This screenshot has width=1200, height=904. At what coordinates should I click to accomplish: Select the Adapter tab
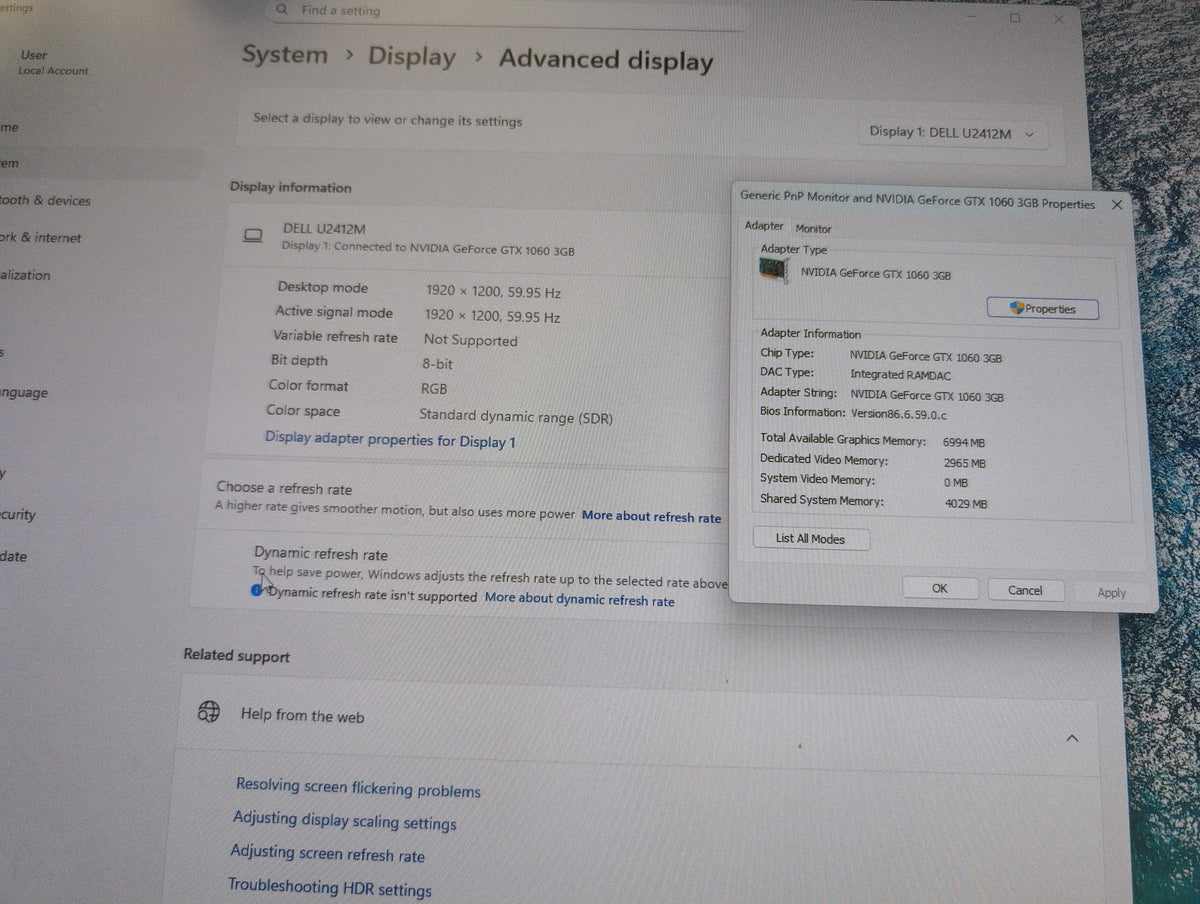[x=764, y=226]
